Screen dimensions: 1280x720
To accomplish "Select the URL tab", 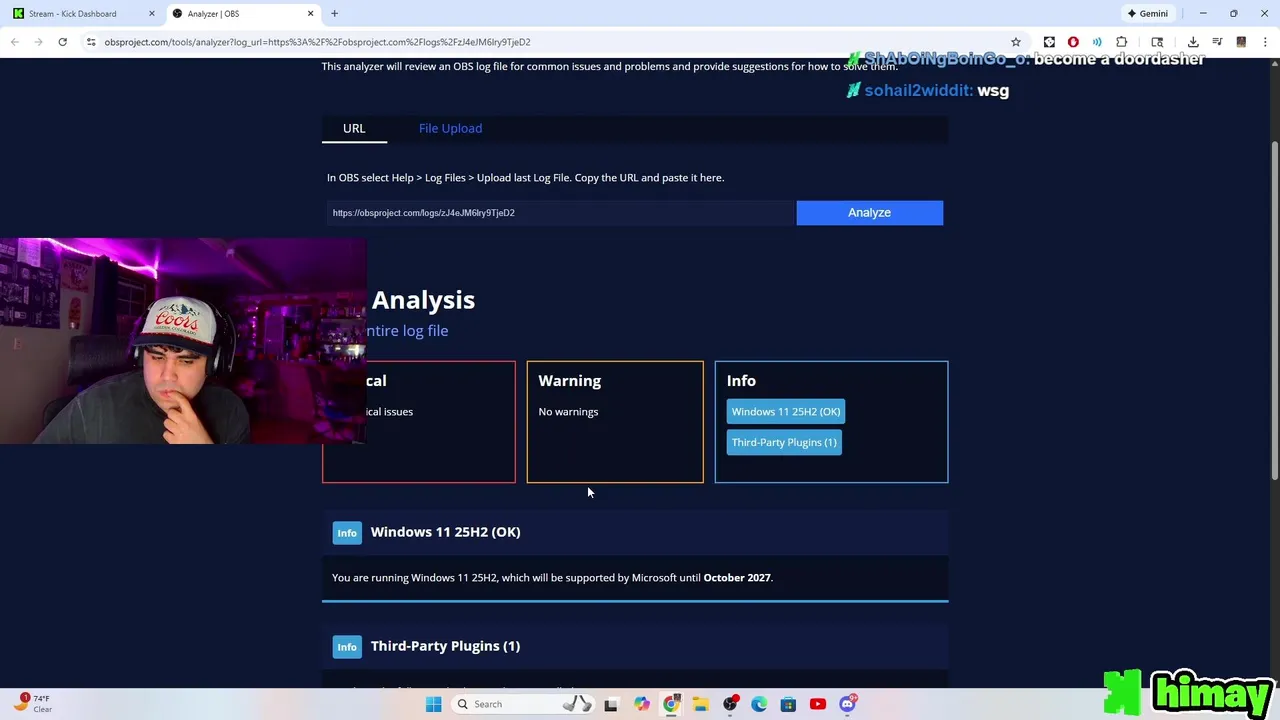I will pyautogui.click(x=354, y=128).
